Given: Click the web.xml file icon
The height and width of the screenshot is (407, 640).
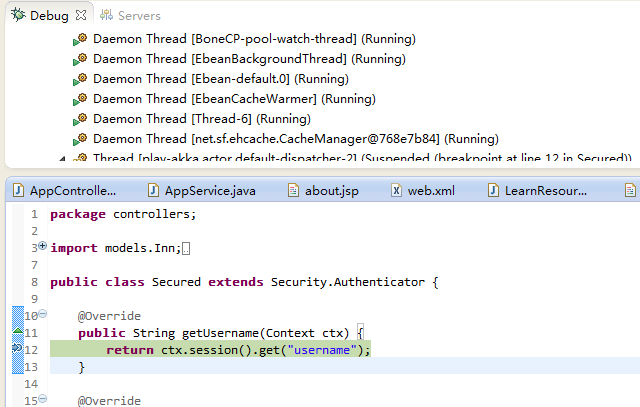Looking at the screenshot, I should click(x=397, y=190).
